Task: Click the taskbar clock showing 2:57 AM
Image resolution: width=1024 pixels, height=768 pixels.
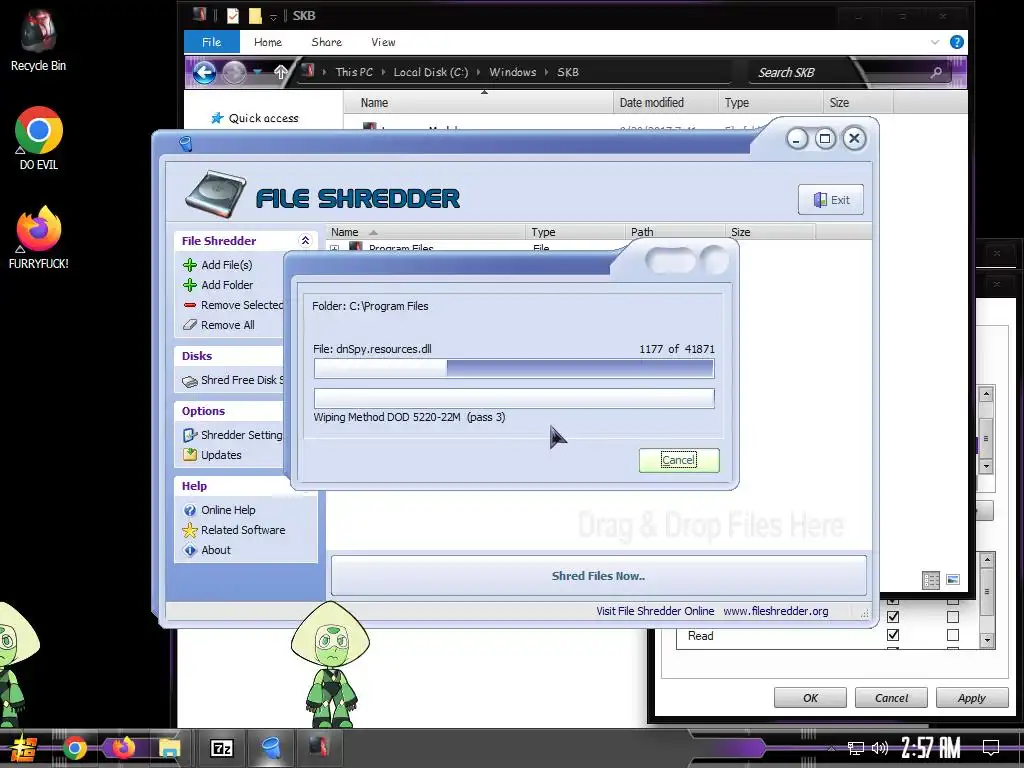Action: click(x=931, y=748)
